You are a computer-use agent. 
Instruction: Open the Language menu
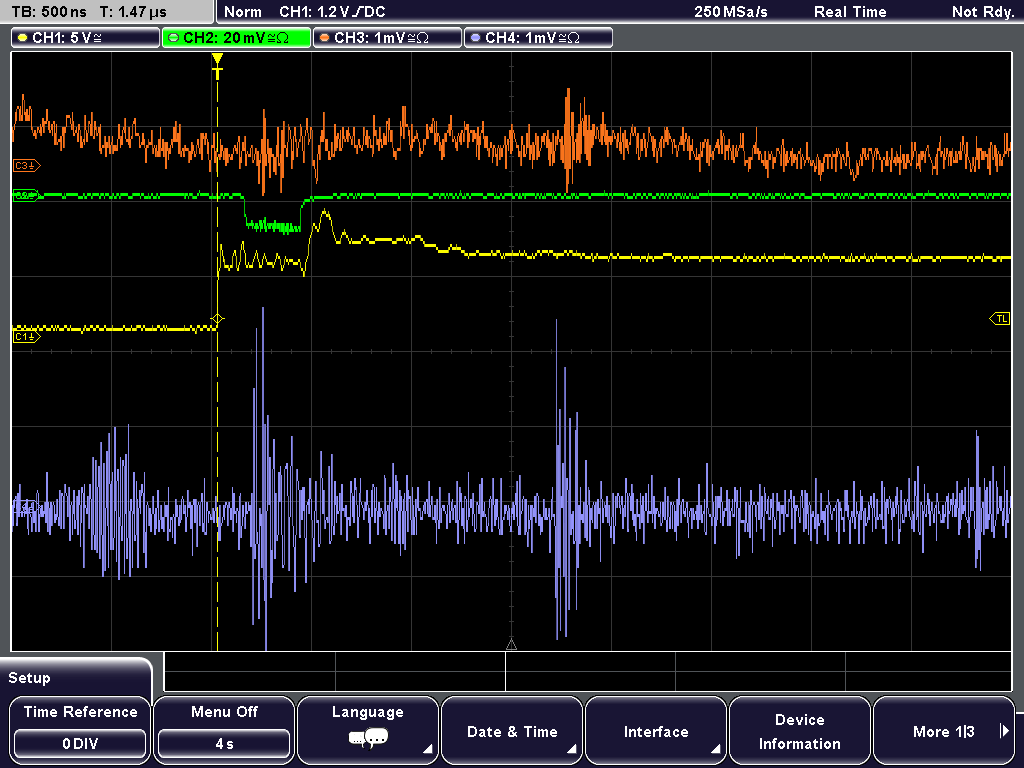click(368, 729)
